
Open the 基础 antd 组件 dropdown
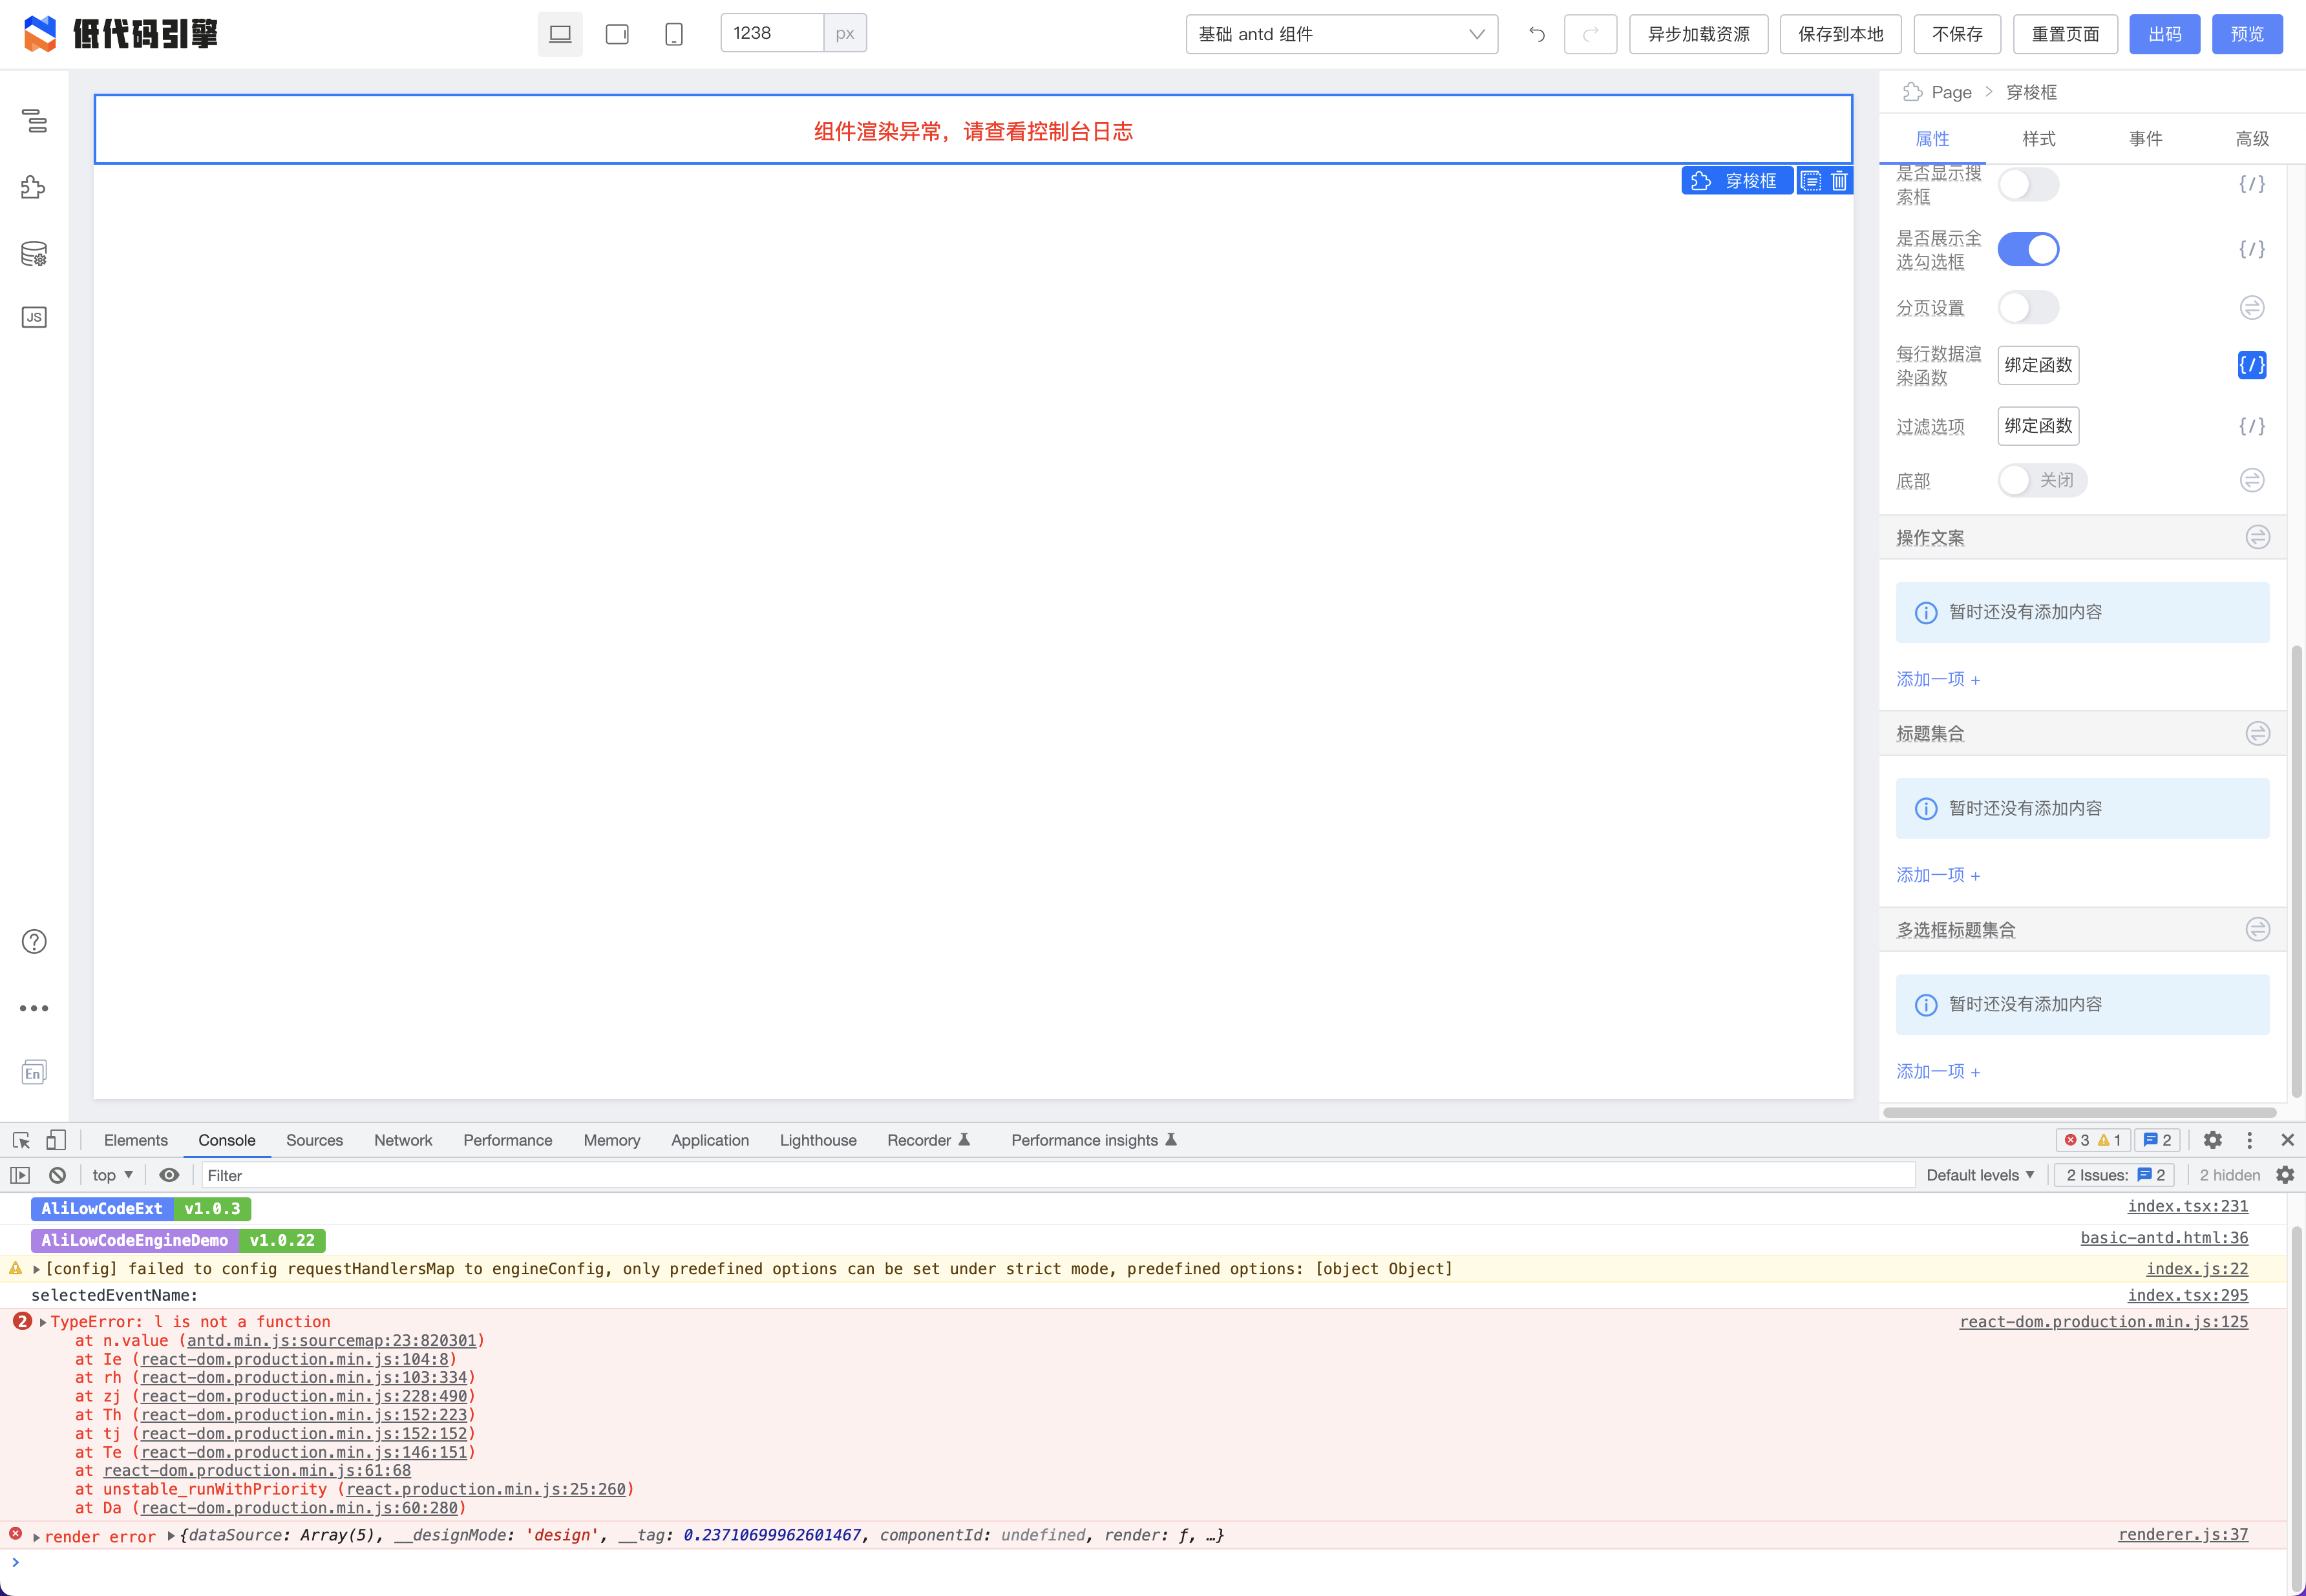coord(1341,33)
